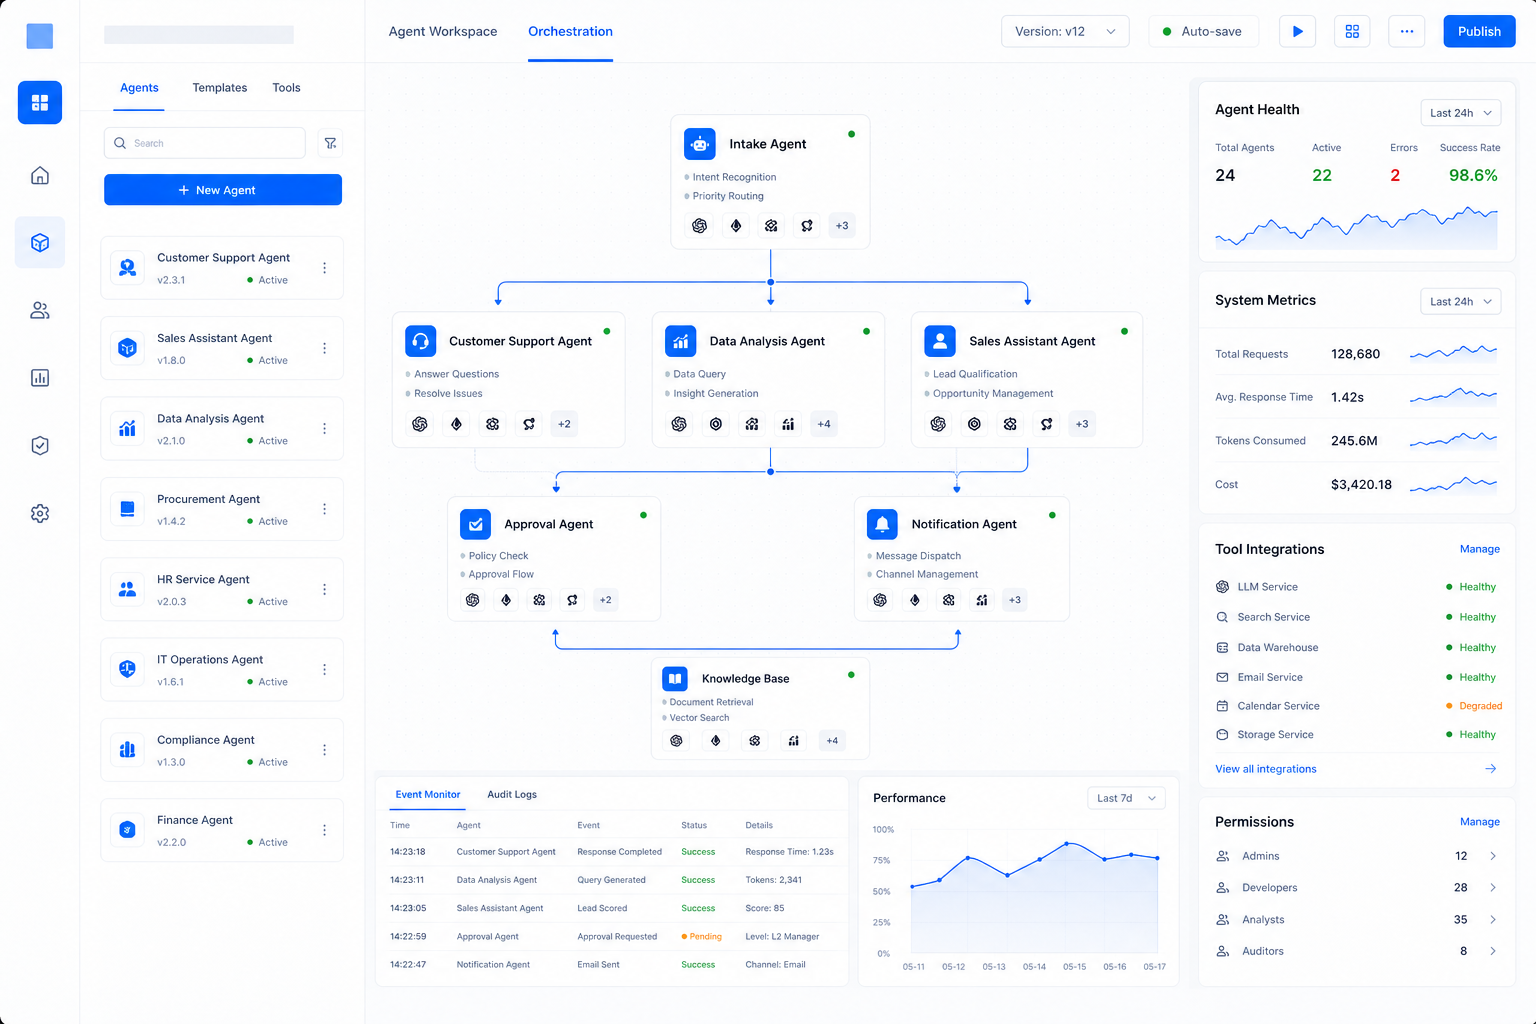Click the filter icon beside the search box
The image size is (1536, 1024).
(x=330, y=143)
